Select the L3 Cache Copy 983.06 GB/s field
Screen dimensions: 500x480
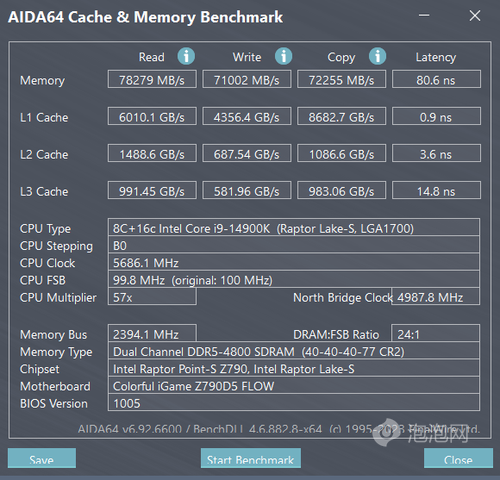(341, 190)
